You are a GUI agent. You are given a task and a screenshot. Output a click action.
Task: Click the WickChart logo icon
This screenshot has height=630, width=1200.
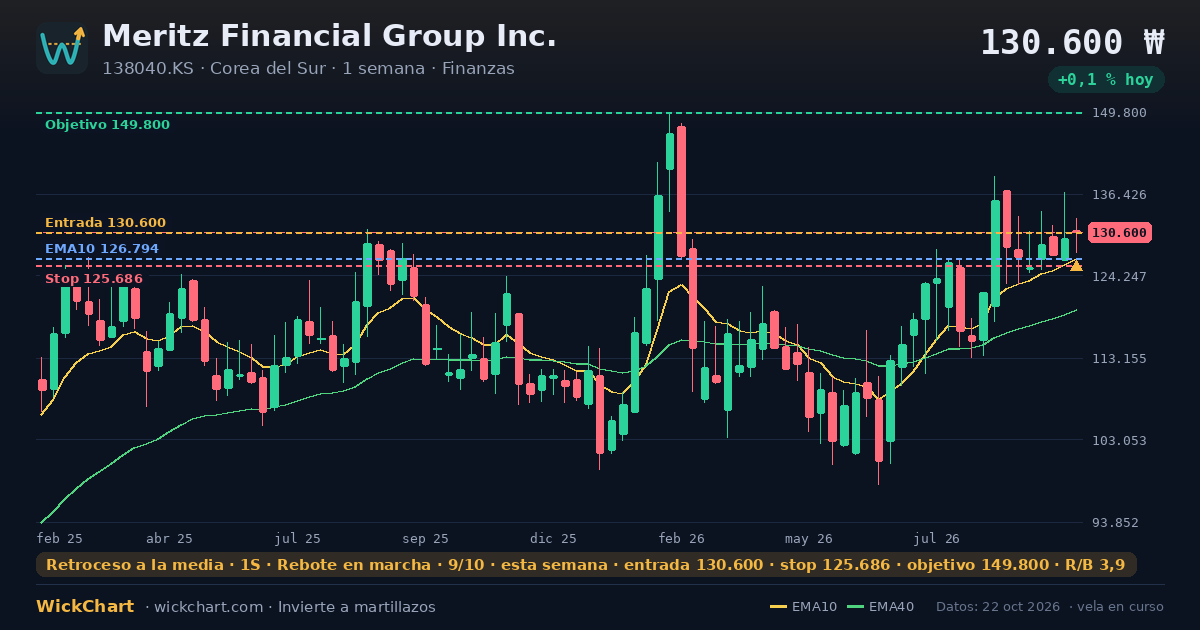pos(62,48)
